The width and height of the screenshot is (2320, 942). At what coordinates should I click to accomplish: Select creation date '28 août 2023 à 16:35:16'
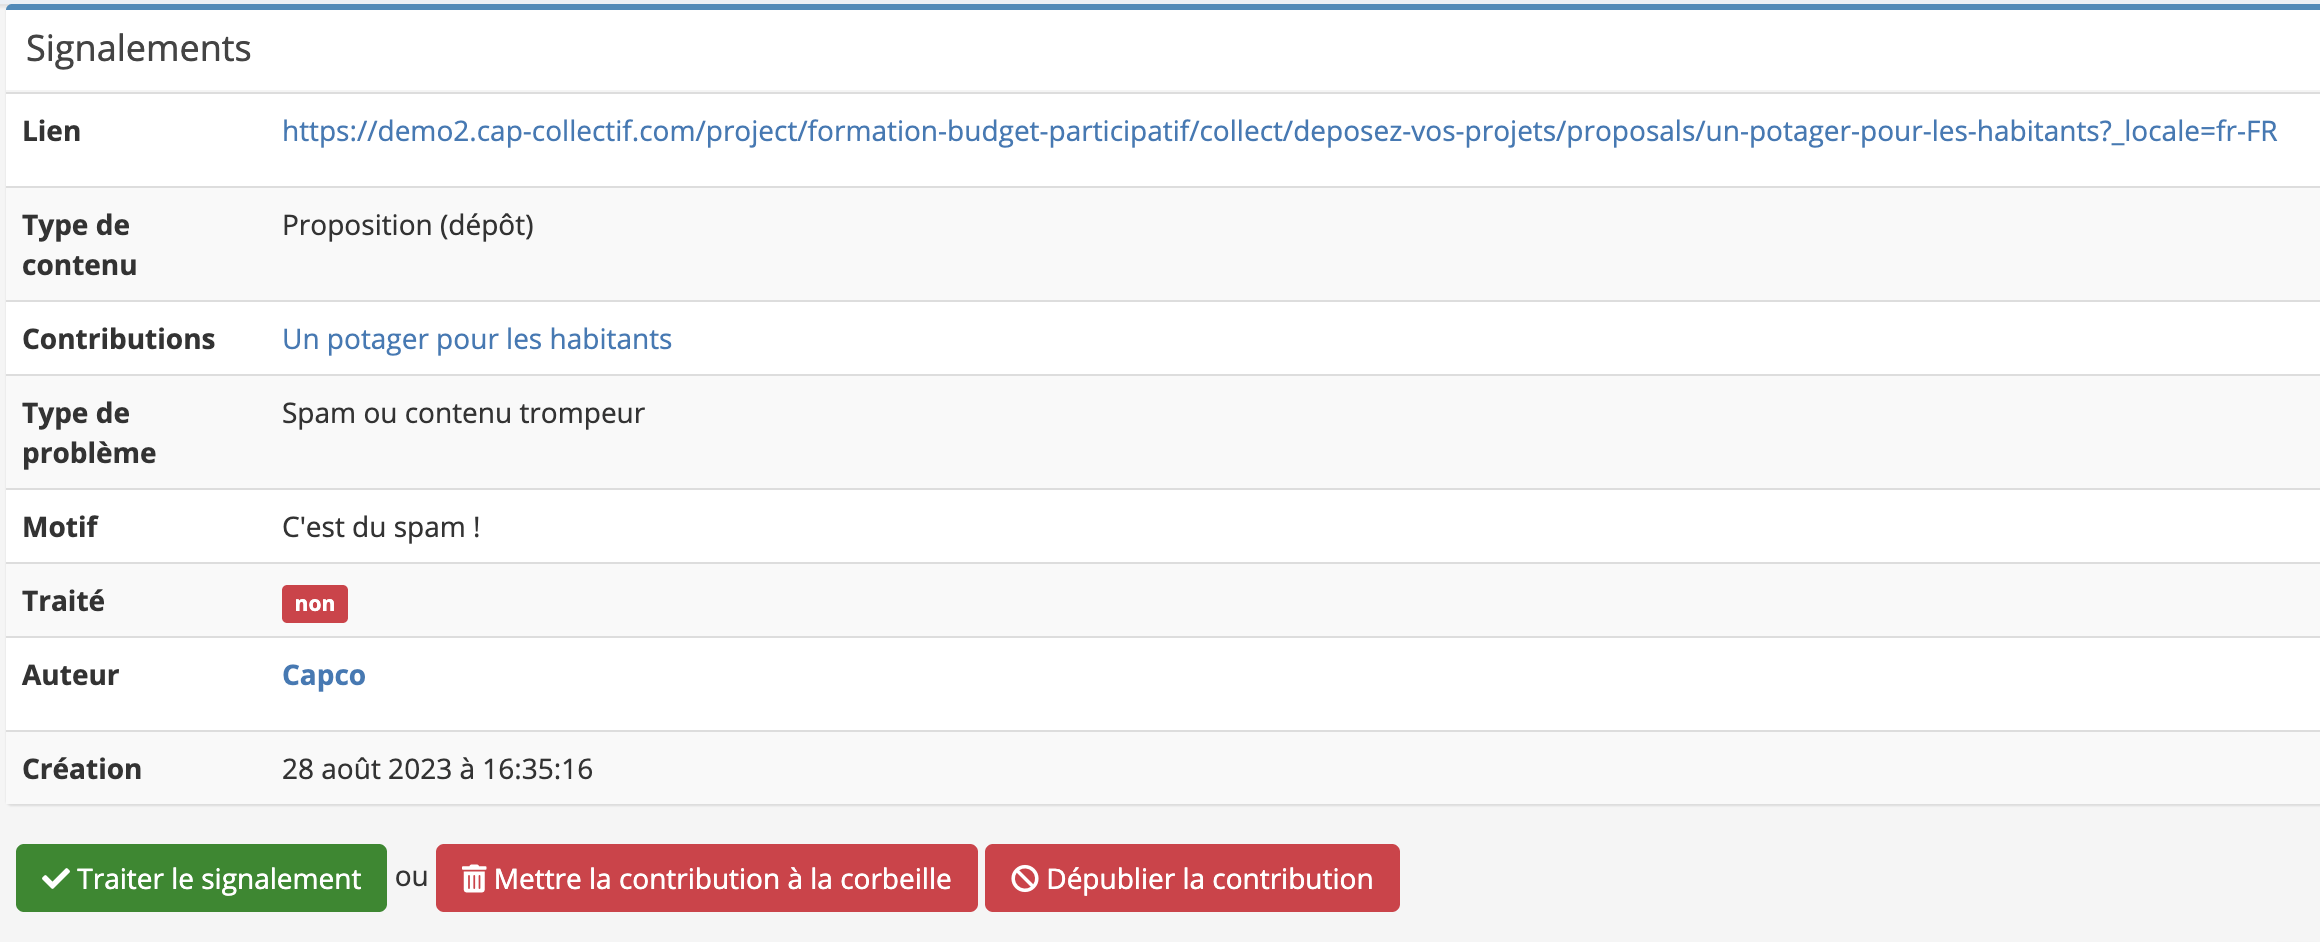437,769
